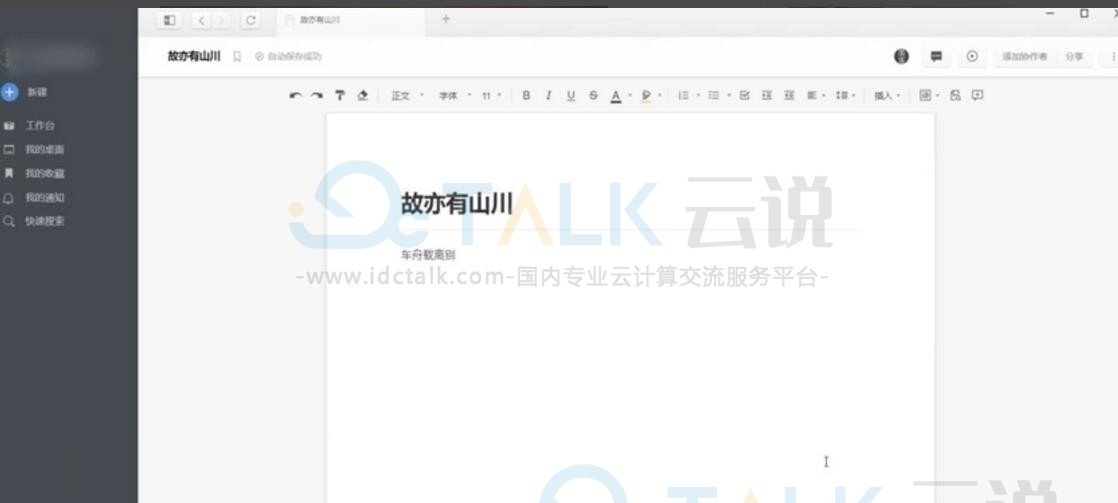Image resolution: width=1118 pixels, height=503 pixels.
Task: Minimize the application window
Action: pos(1050,14)
